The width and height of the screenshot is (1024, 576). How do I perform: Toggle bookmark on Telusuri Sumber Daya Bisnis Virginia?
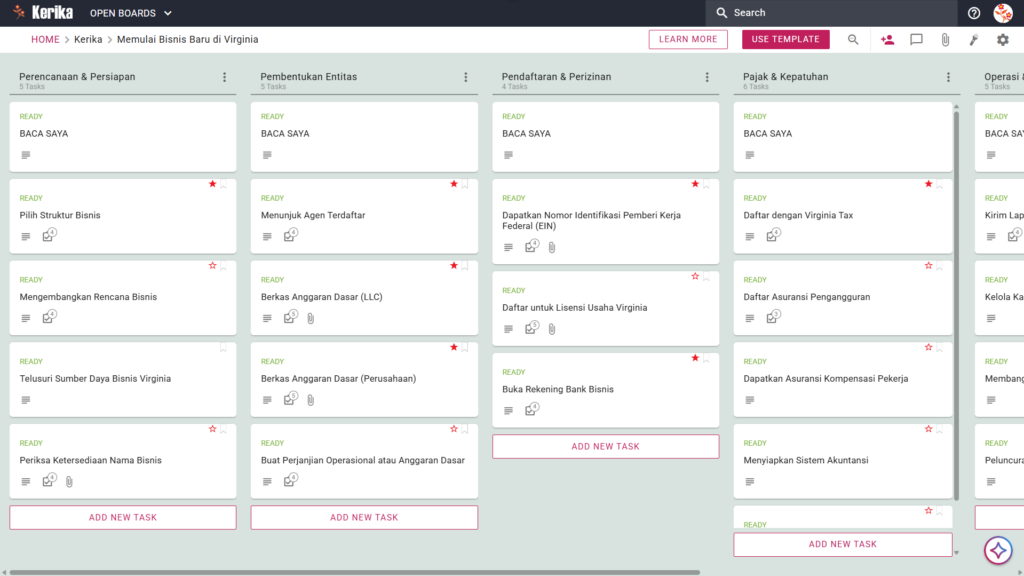pyautogui.click(x=223, y=348)
